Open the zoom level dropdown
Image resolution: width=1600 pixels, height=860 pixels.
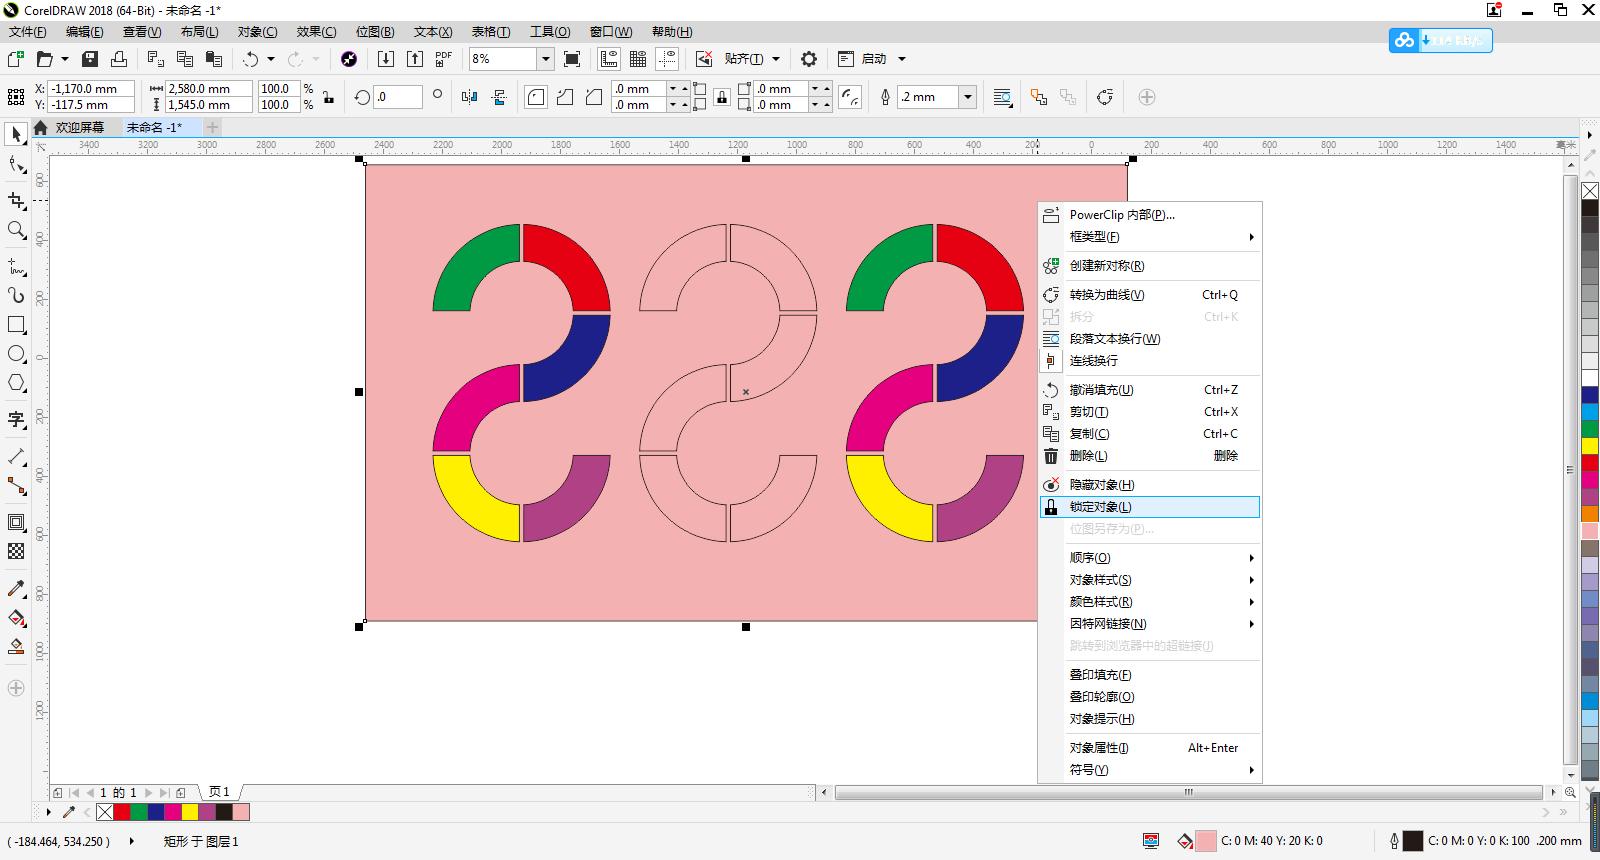coord(545,59)
